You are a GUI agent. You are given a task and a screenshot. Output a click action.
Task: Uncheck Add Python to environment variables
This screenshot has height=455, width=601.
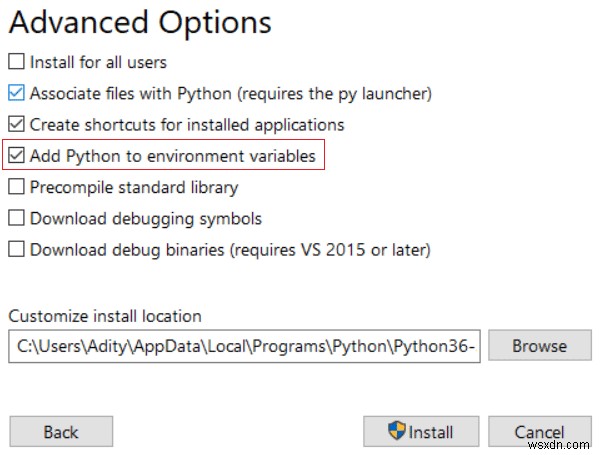(x=16, y=156)
